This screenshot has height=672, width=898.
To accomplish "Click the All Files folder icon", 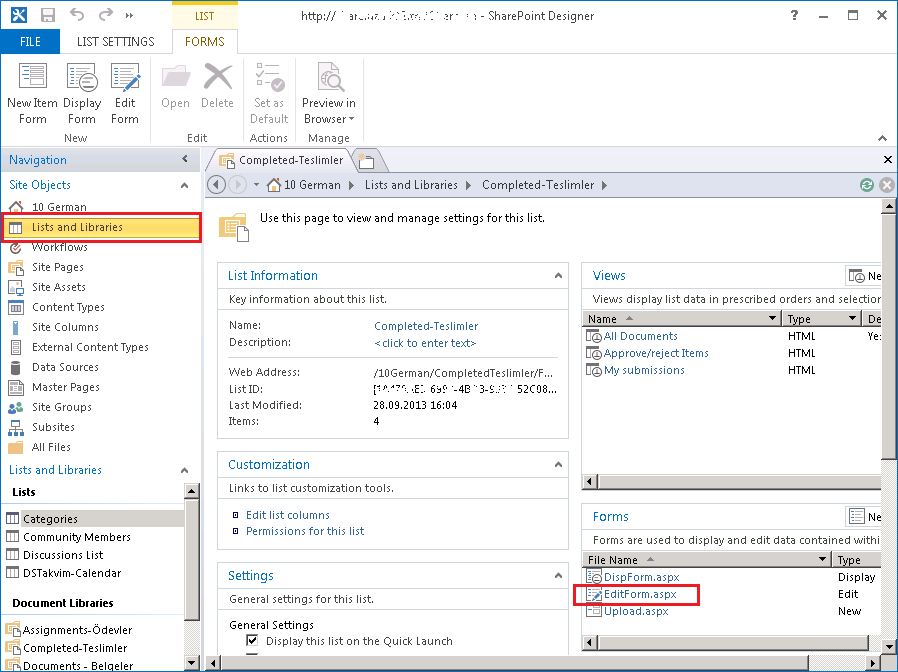I will coord(16,447).
